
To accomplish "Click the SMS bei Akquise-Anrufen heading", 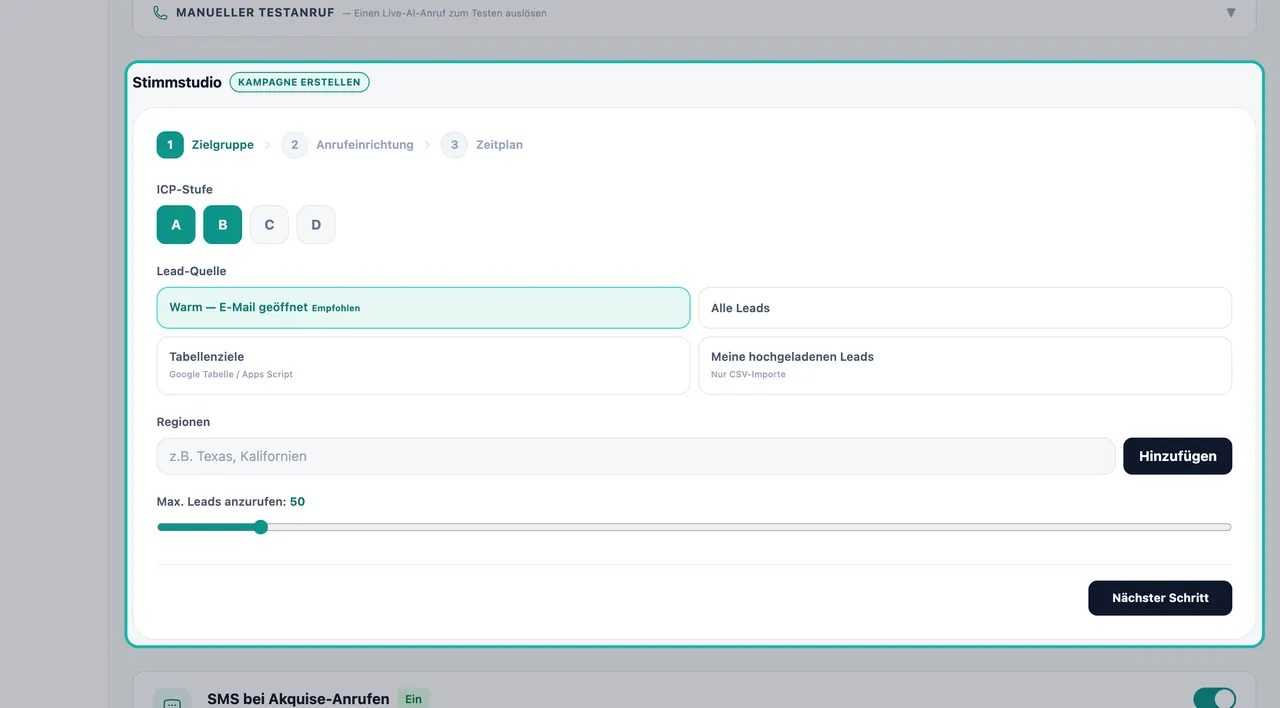I will point(298,699).
